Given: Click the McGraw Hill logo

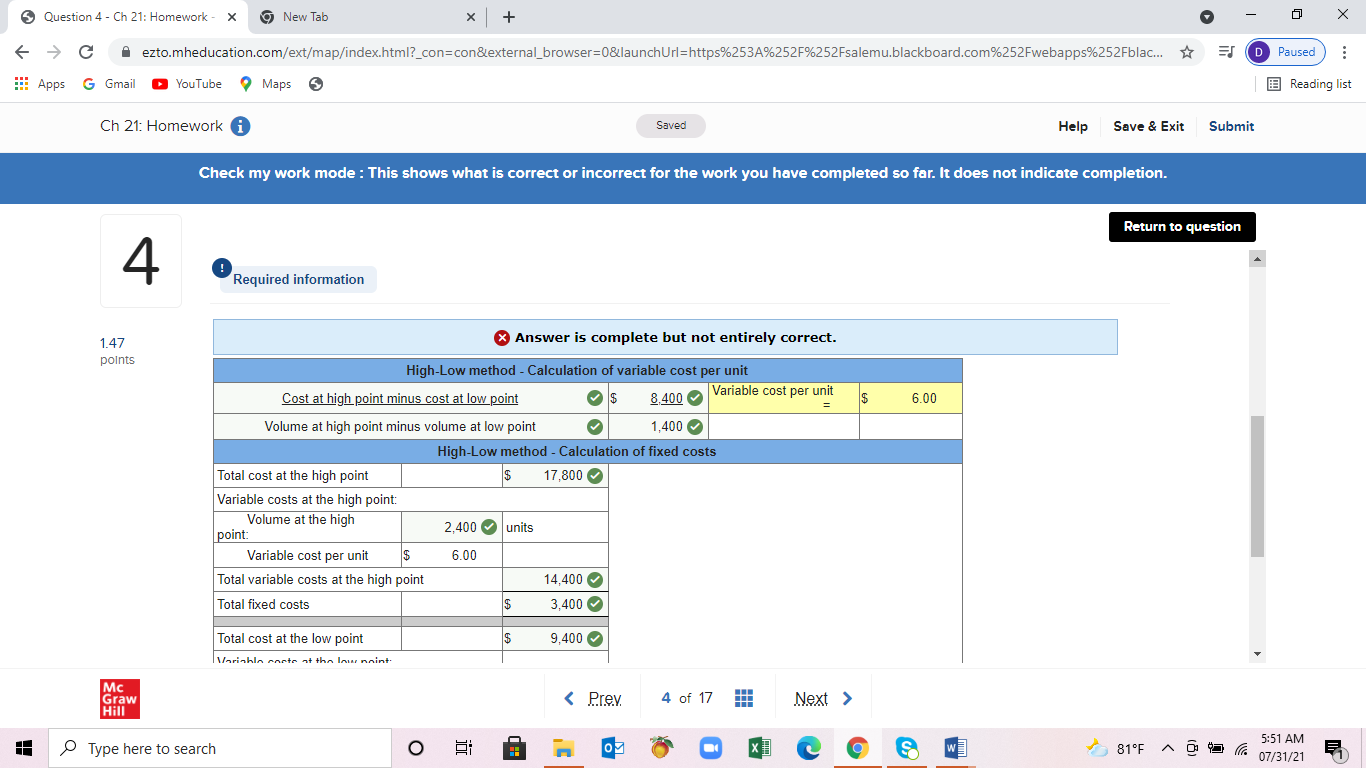Looking at the screenshot, I should (120, 698).
